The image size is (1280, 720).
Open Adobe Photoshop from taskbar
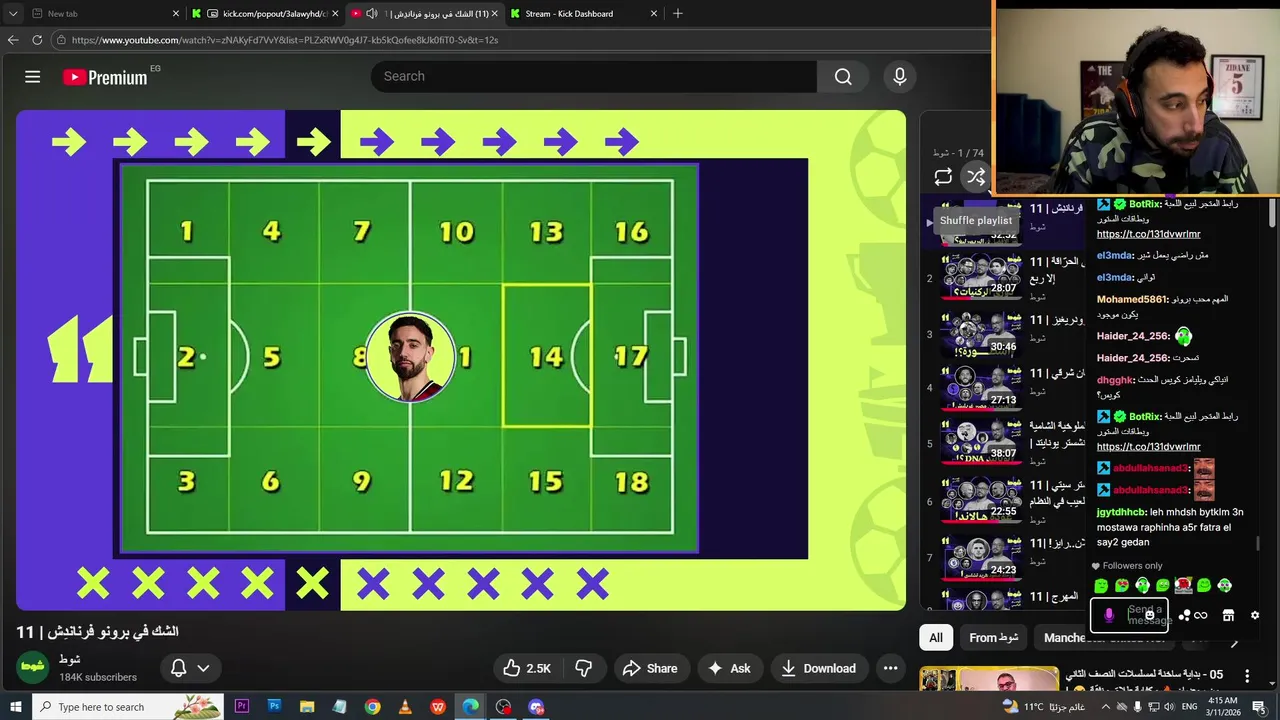[x=274, y=707]
